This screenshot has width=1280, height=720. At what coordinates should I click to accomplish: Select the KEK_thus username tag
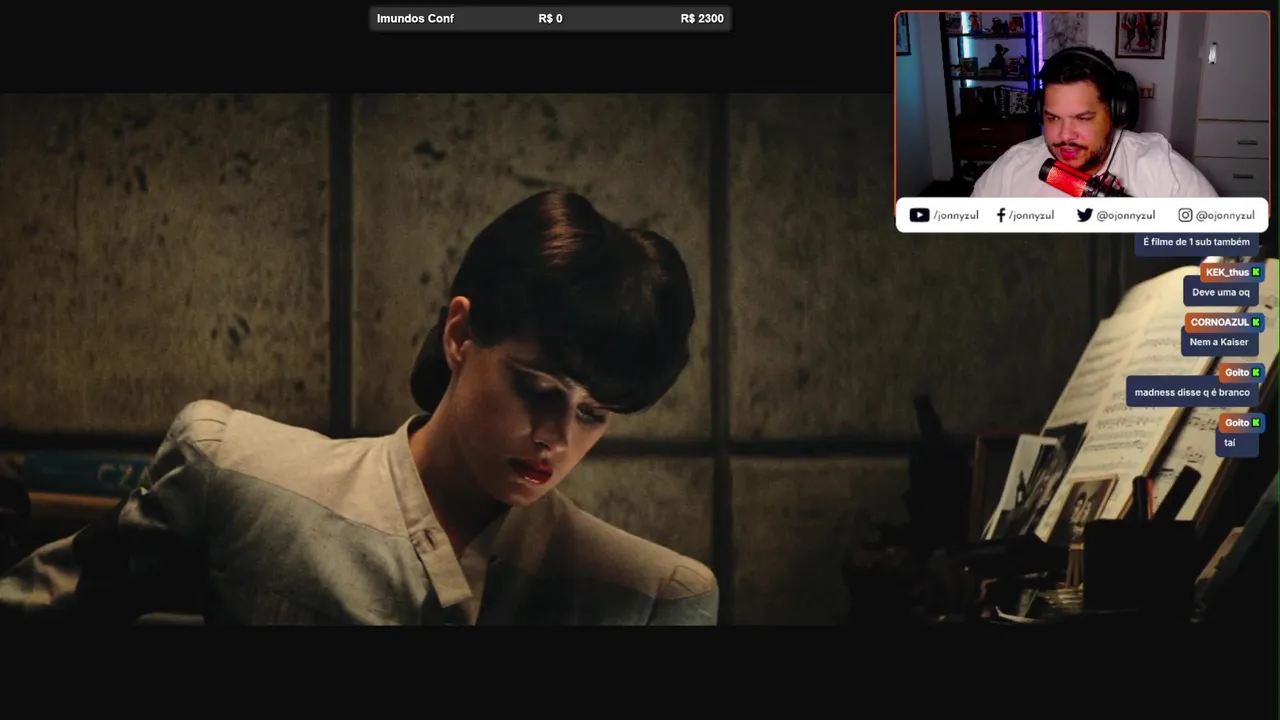pyautogui.click(x=1232, y=272)
